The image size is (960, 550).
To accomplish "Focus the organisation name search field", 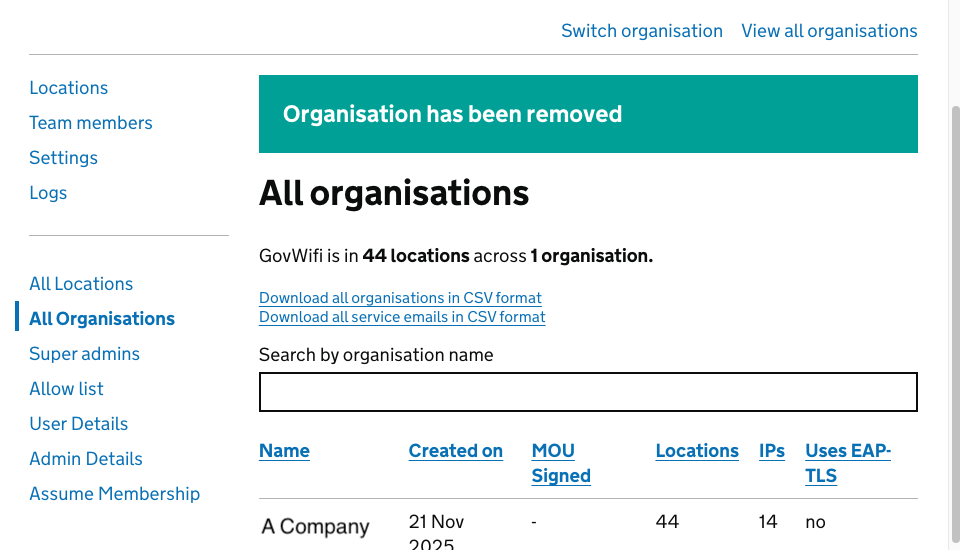I will [x=587, y=392].
